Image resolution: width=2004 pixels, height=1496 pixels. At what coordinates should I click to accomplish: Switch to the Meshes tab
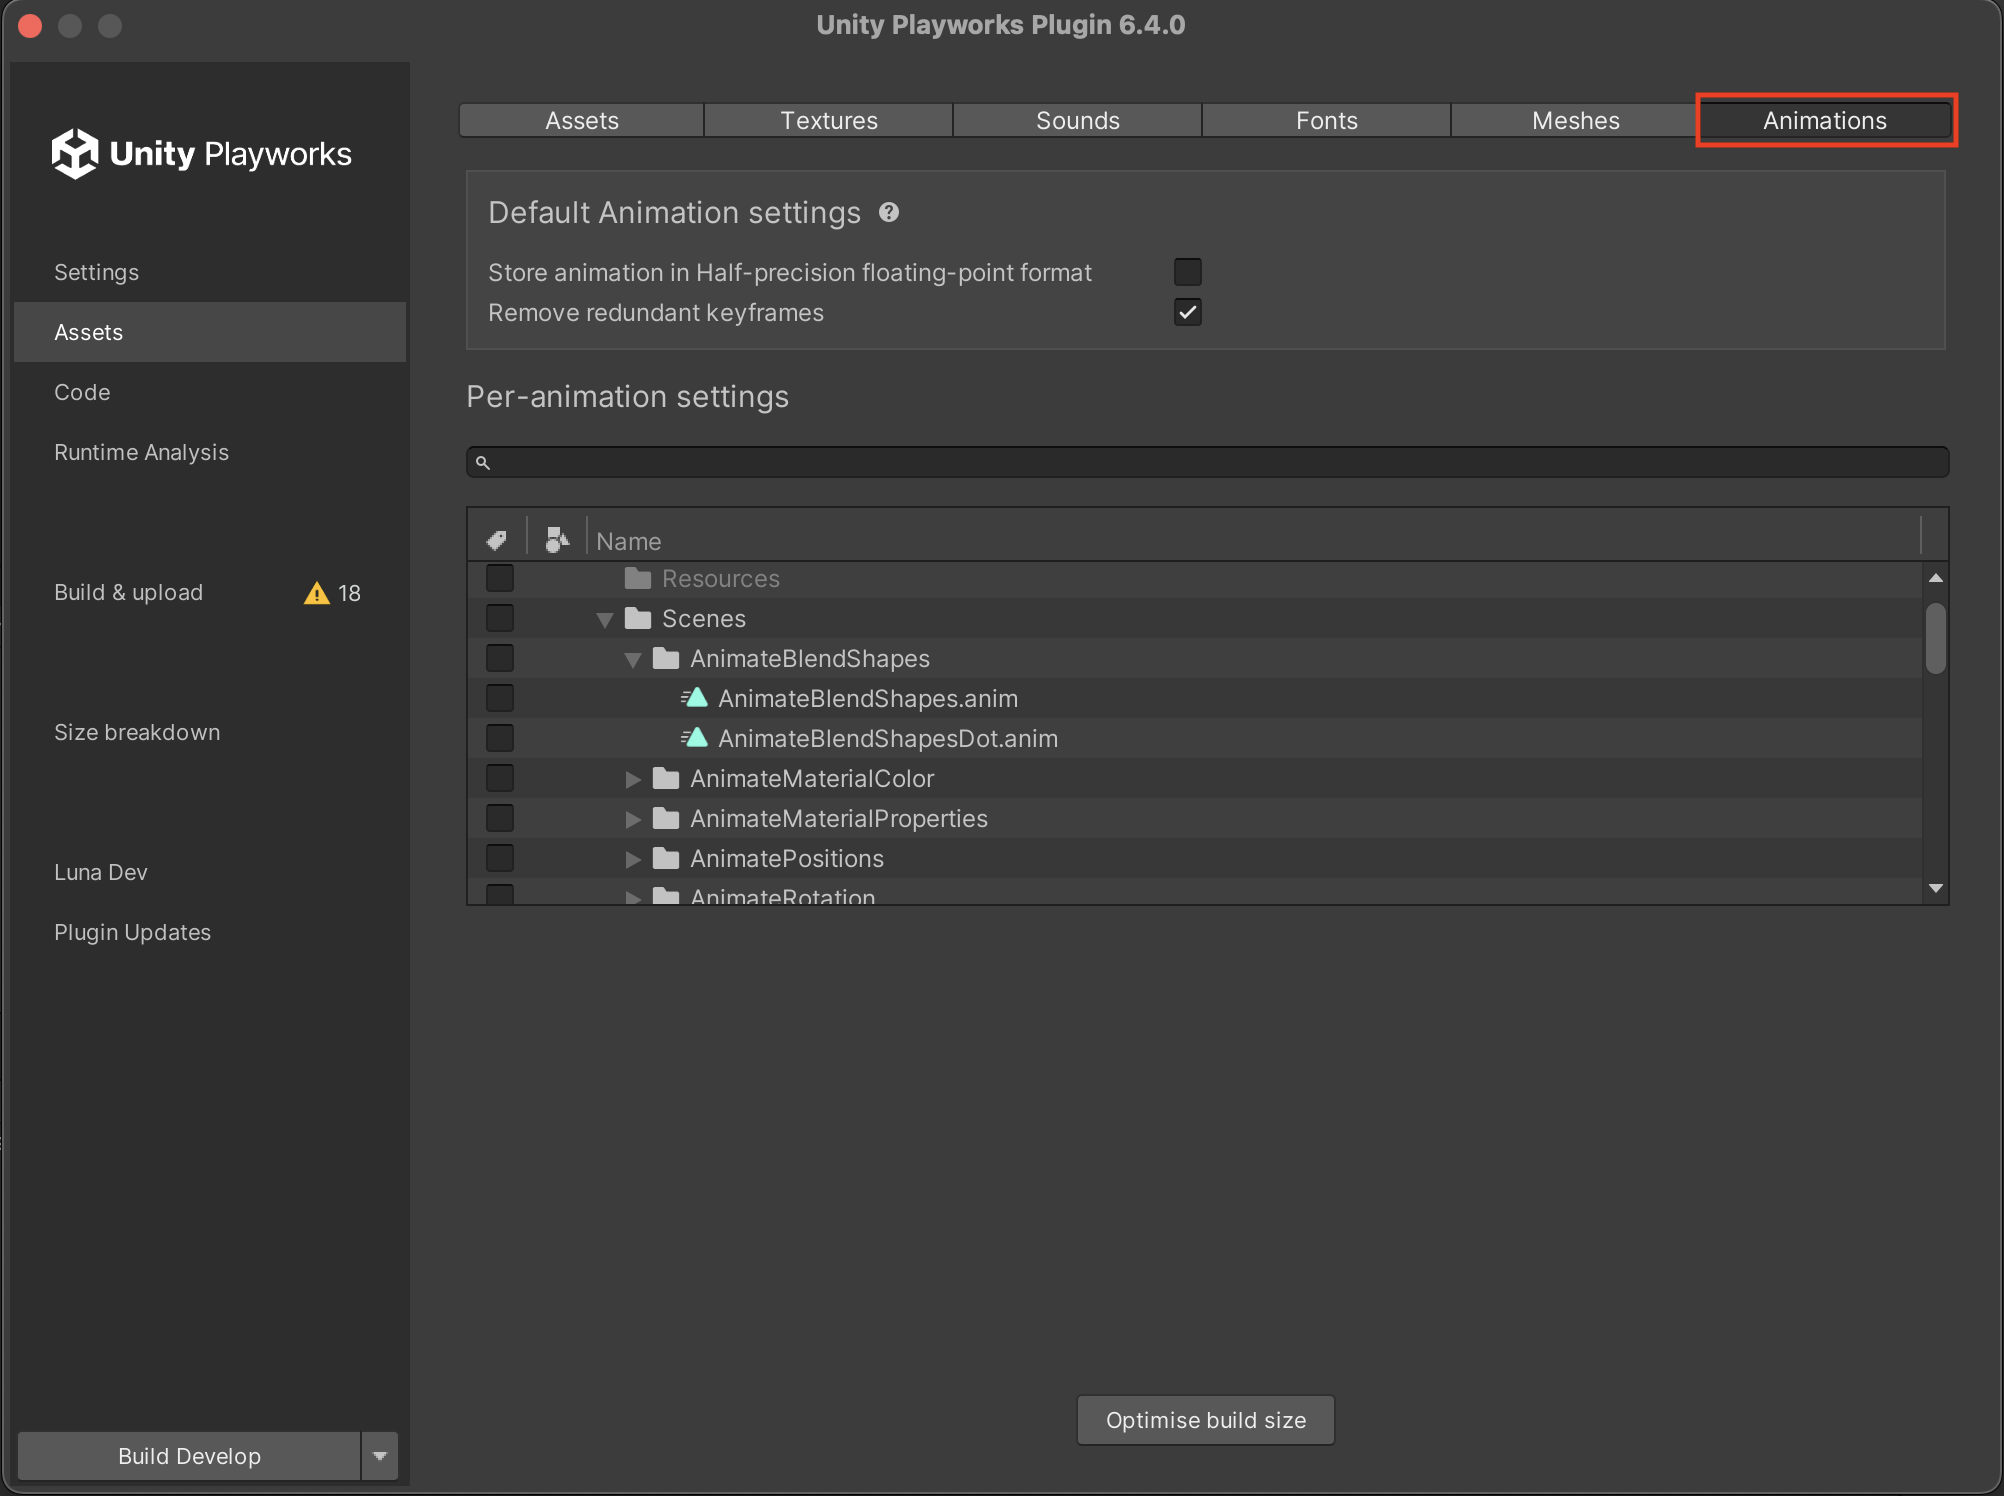pos(1576,120)
